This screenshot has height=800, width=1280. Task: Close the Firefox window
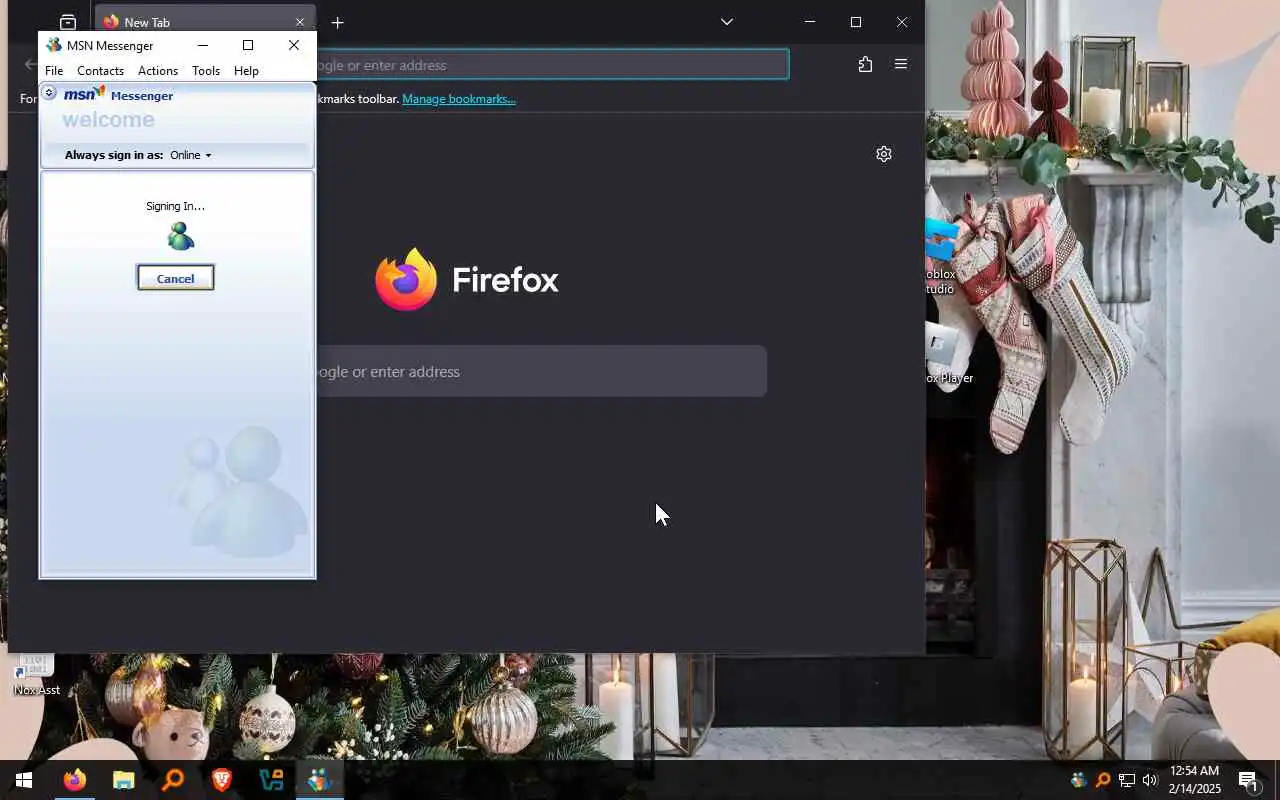point(902,22)
